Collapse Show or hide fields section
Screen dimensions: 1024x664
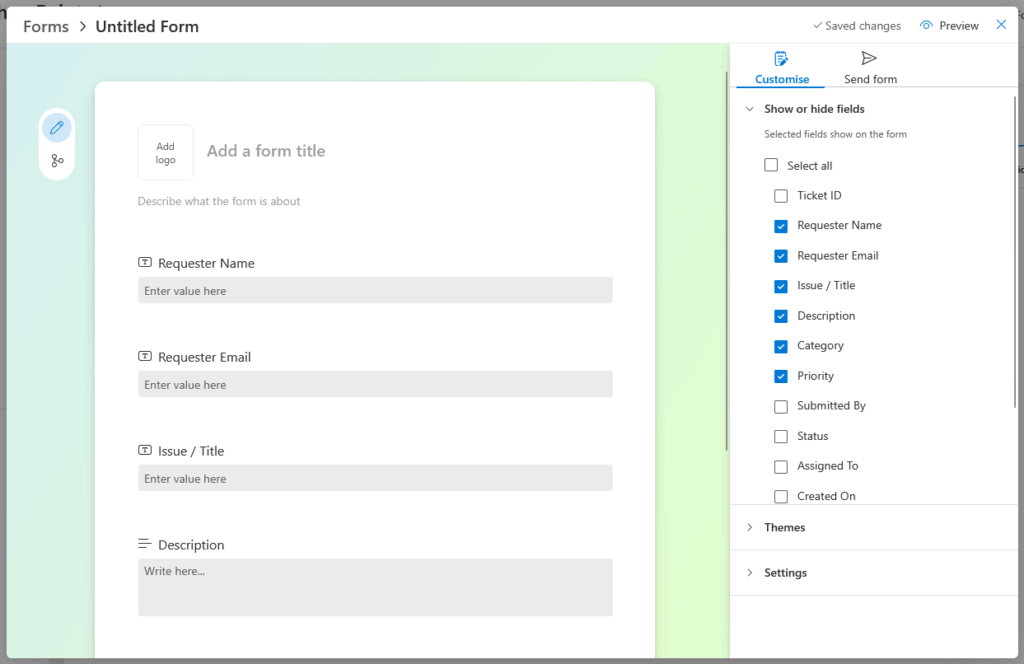coord(750,109)
